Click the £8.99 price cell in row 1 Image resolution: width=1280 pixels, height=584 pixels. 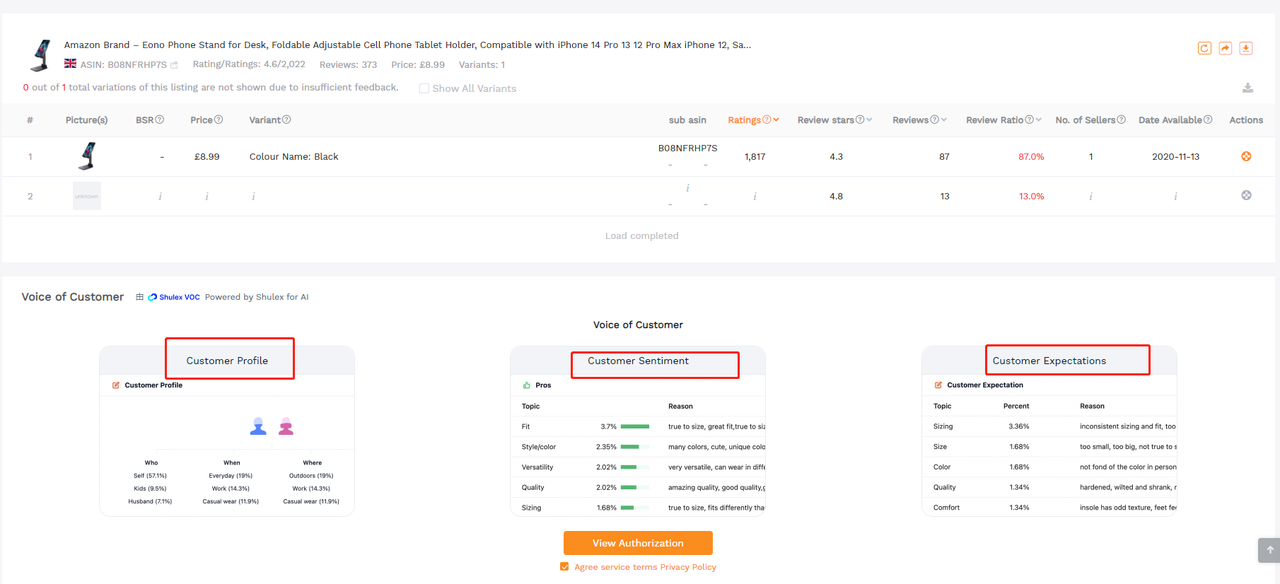coord(207,157)
